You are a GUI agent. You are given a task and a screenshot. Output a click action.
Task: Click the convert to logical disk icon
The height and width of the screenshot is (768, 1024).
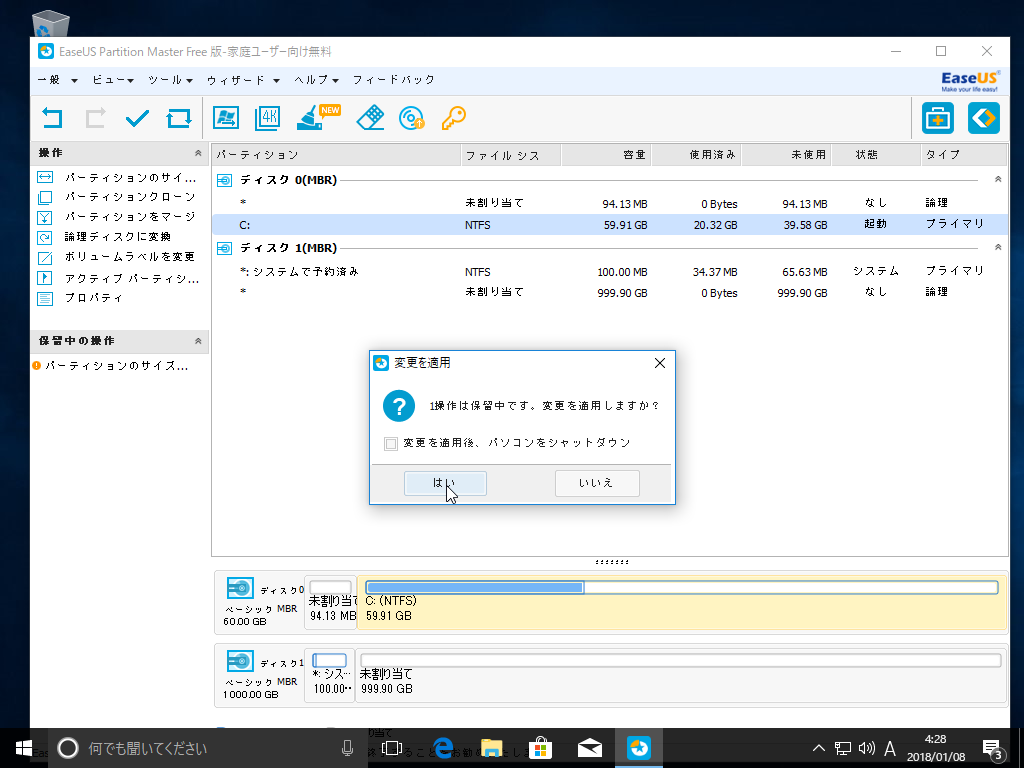[x=44, y=238]
